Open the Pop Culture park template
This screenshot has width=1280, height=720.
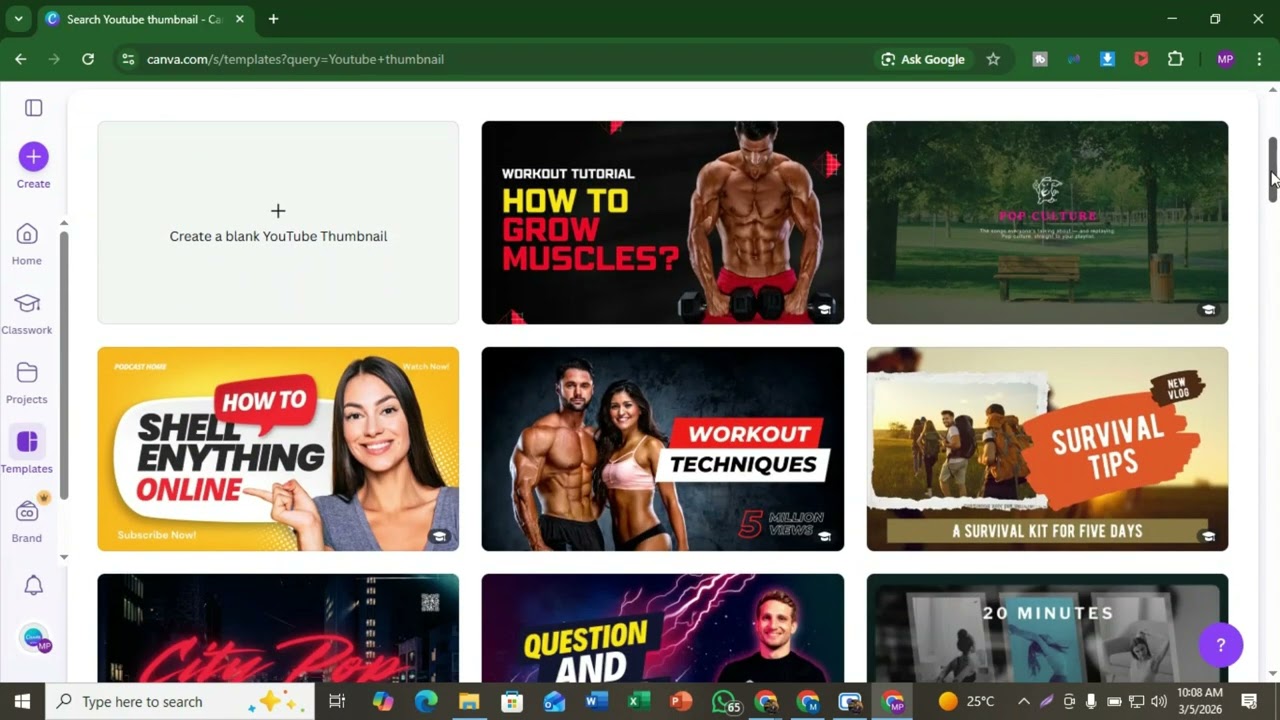coord(1047,223)
